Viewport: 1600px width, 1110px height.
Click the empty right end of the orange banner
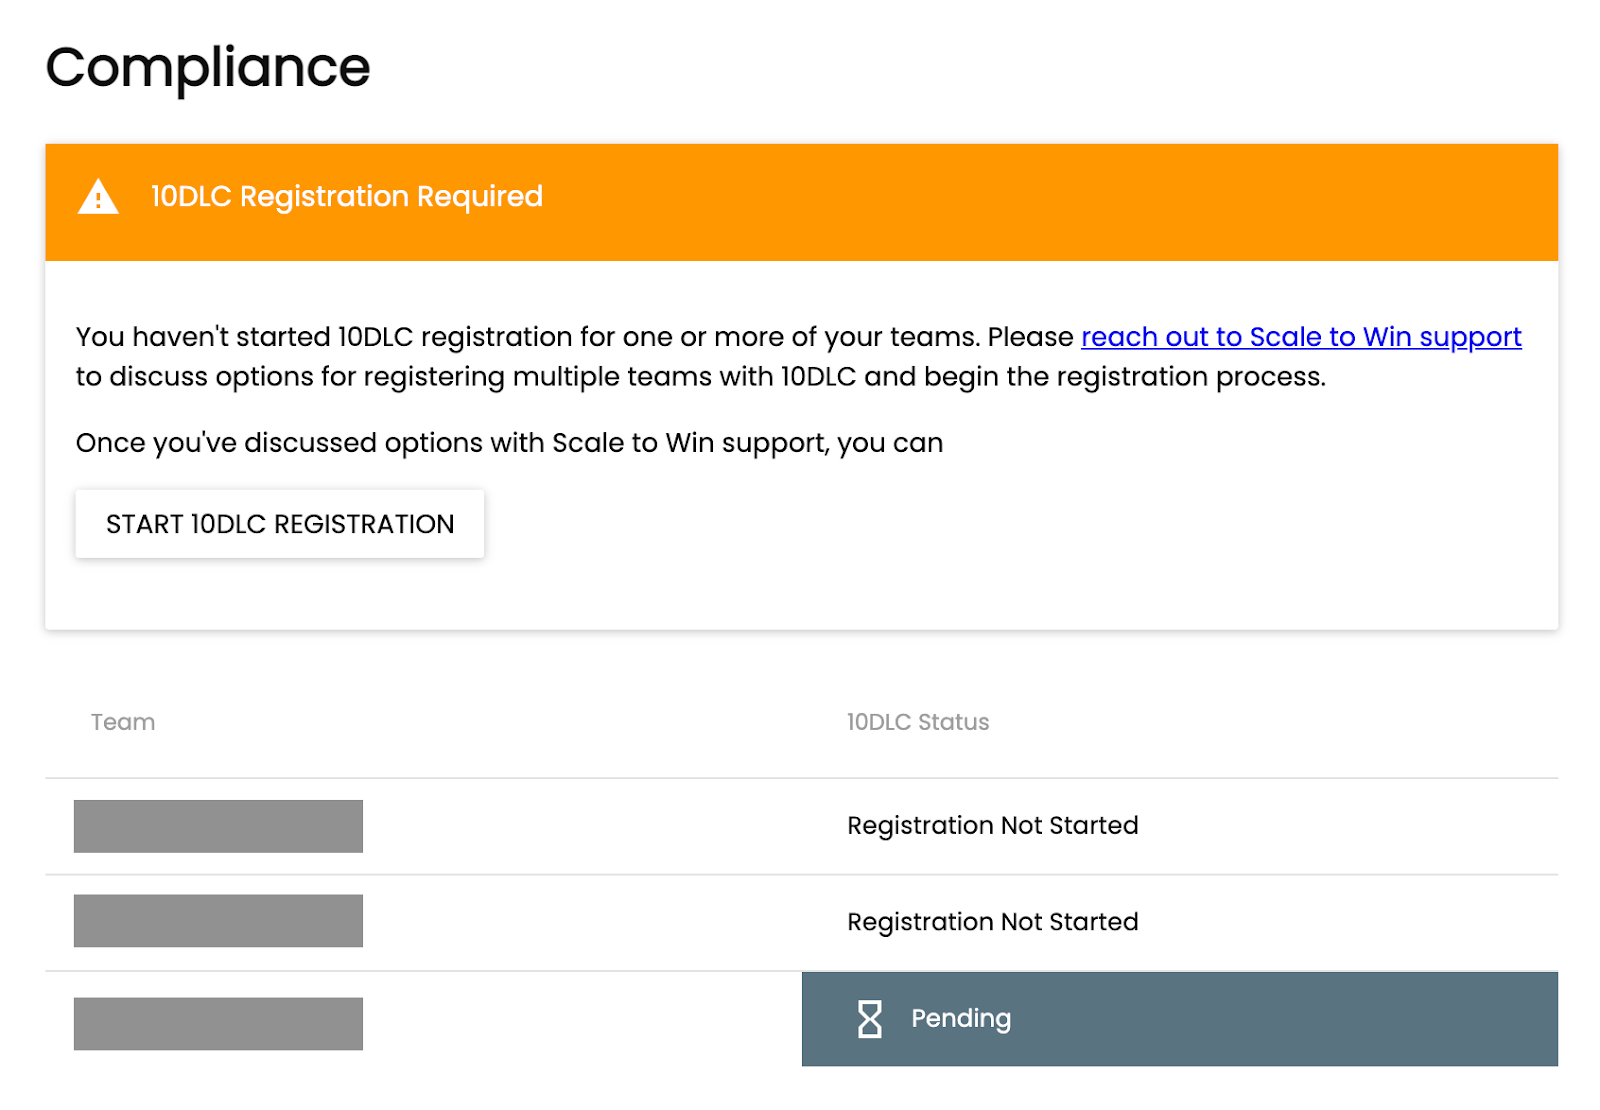coord(1300,202)
